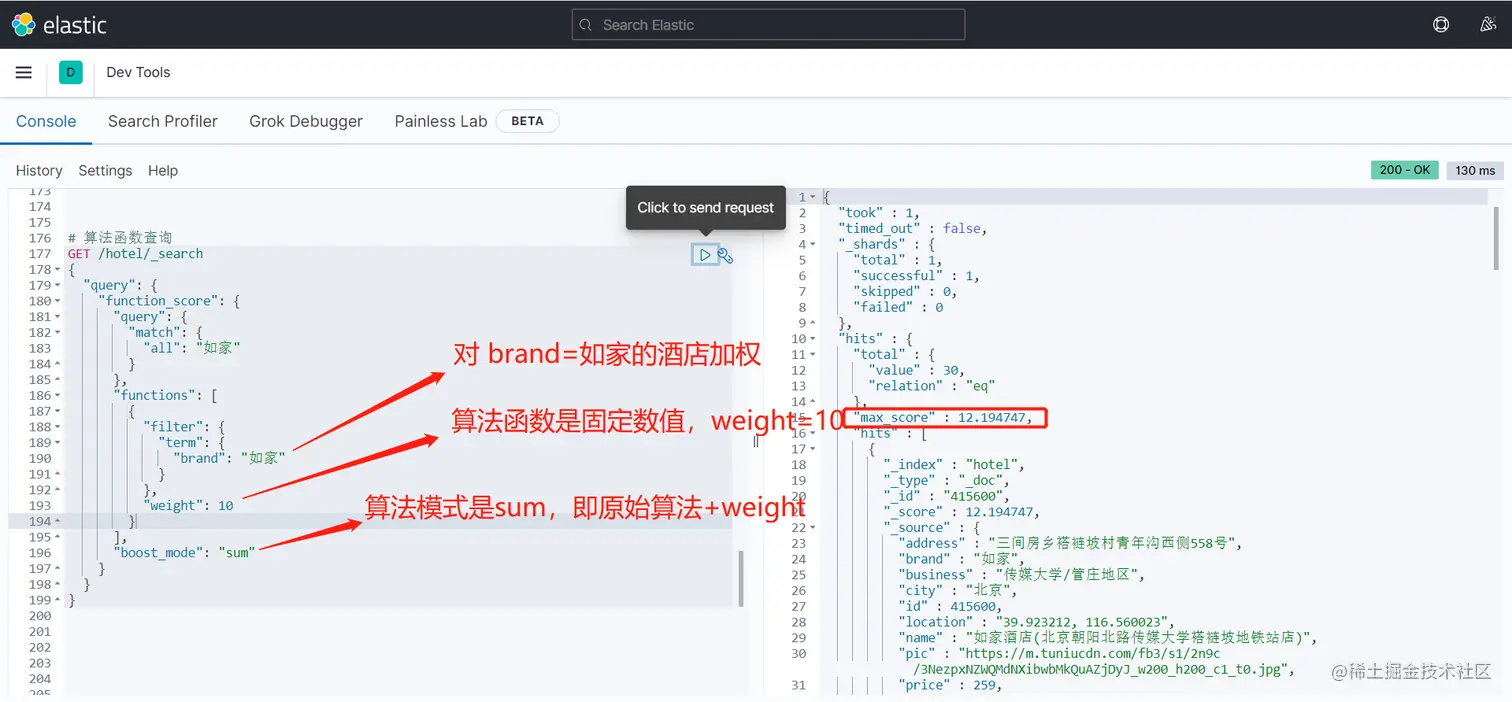
Task: Collapse response root at line 1
Action: (x=813, y=197)
